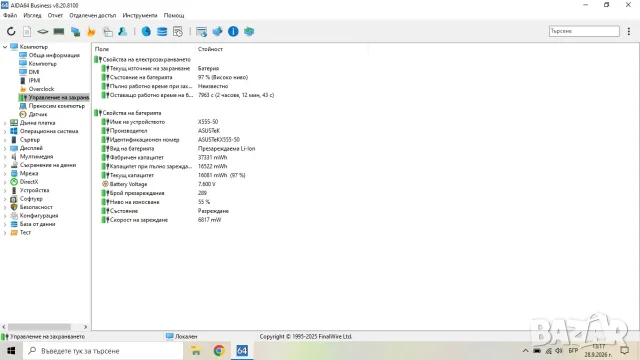
Task: Click the green-blue update arrows icon
Action: tap(249, 31)
